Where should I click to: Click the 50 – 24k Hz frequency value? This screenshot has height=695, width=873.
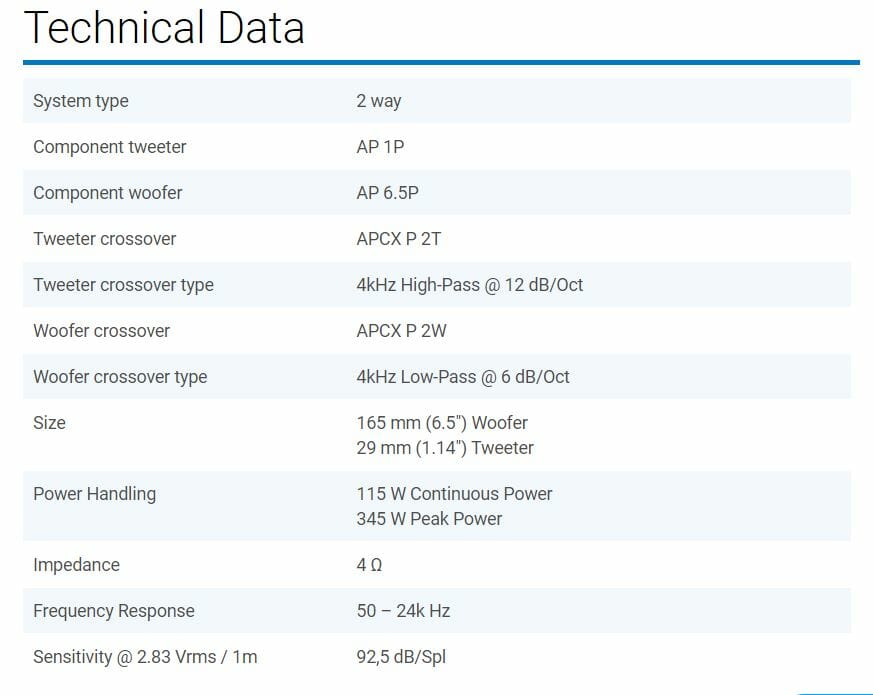[x=403, y=611]
